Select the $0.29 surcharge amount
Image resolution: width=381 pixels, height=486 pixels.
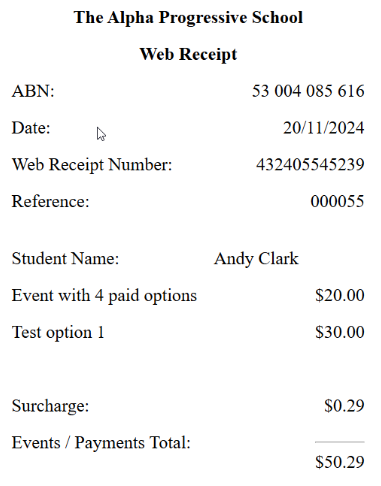(344, 406)
